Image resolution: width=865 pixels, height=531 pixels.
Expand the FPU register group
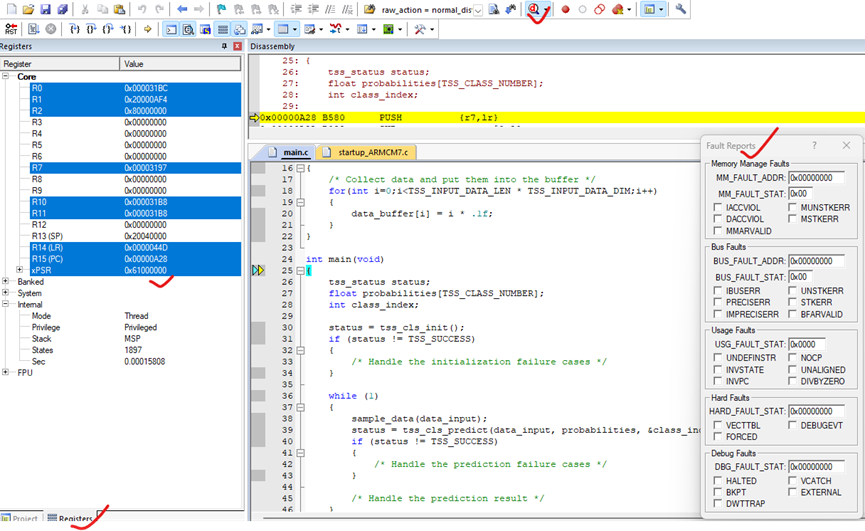click(6, 372)
